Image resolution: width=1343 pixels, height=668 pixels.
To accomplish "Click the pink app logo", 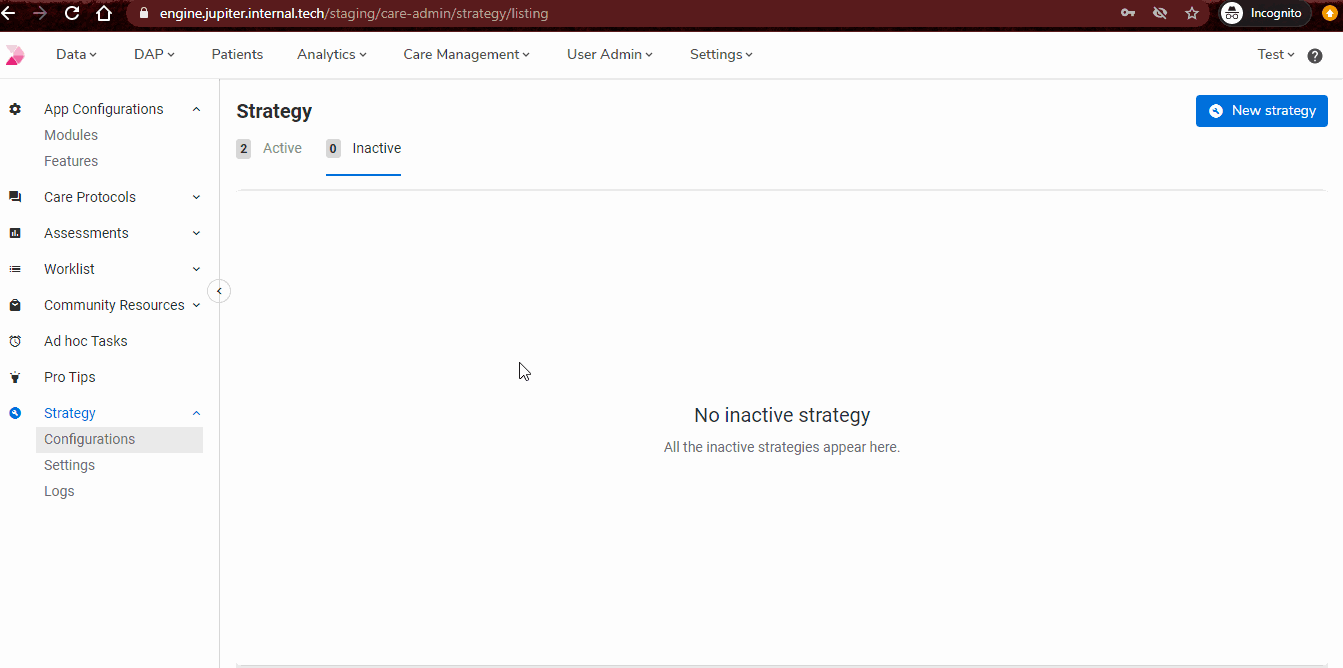I will tap(15, 55).
